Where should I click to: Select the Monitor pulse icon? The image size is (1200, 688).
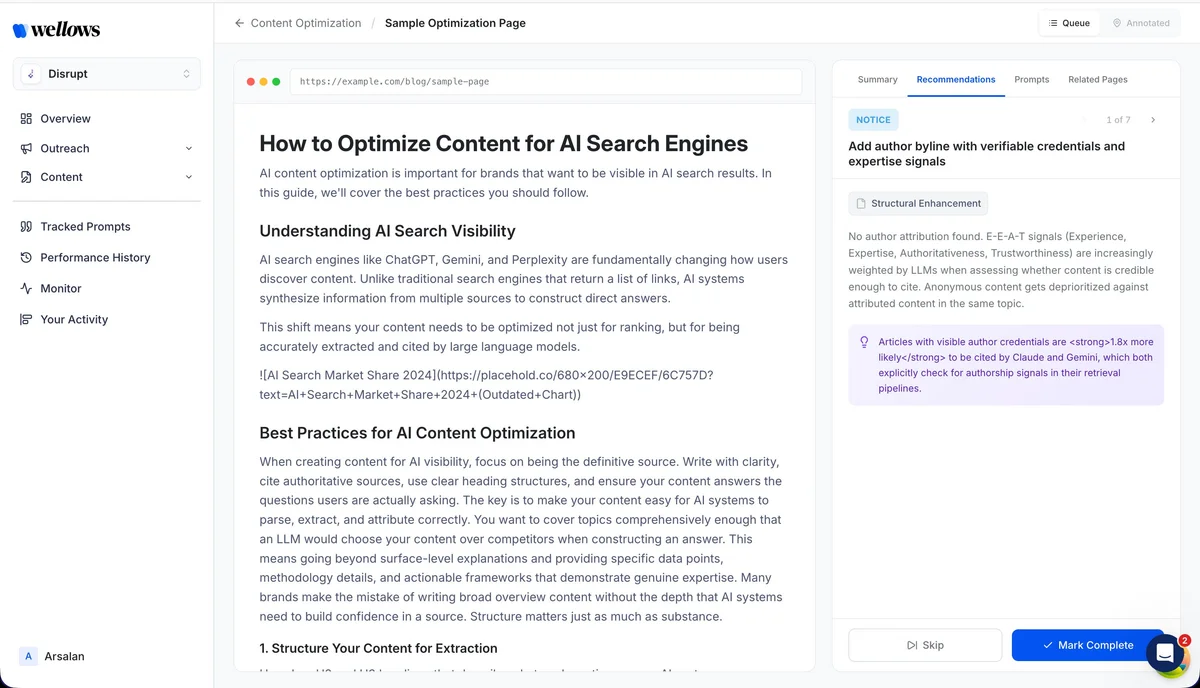tap(26, 289)
